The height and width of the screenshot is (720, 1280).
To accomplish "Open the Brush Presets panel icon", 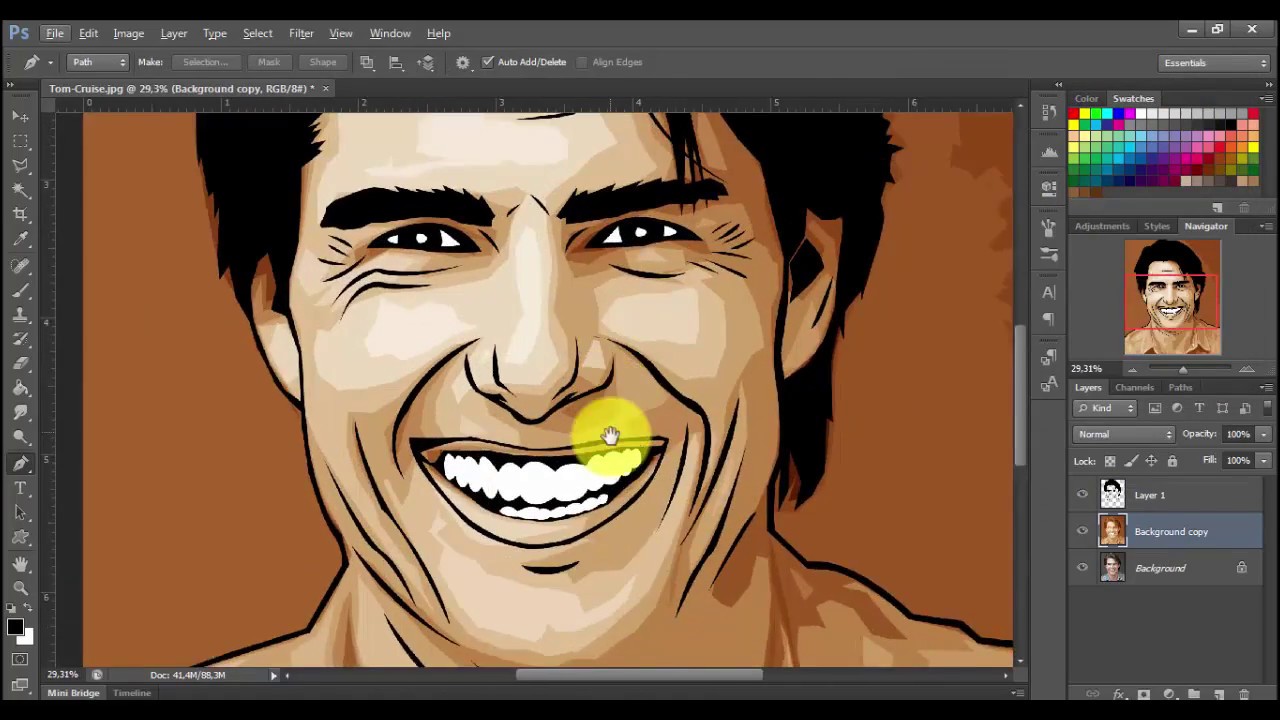I will 1049,256.
